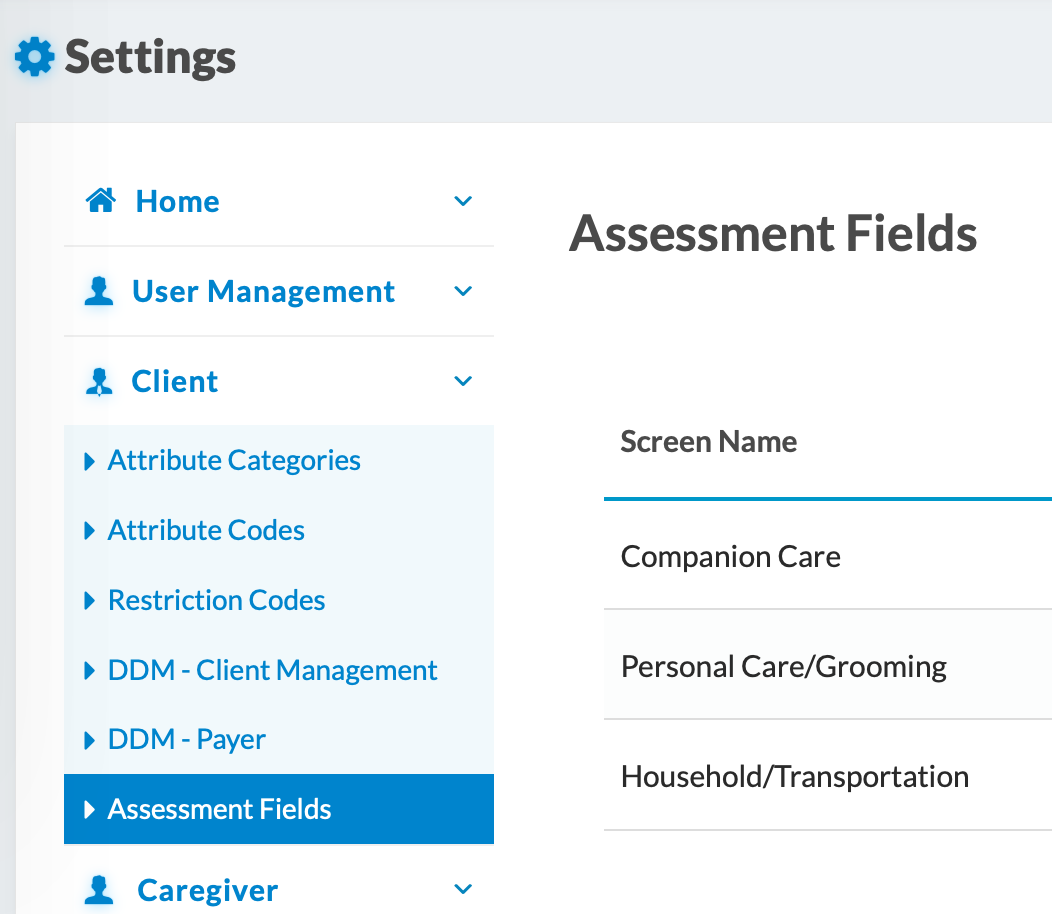Viewport: 1052px width, 914px height.
Task: Collapse the Client section chevron
Action: point(463,382)
